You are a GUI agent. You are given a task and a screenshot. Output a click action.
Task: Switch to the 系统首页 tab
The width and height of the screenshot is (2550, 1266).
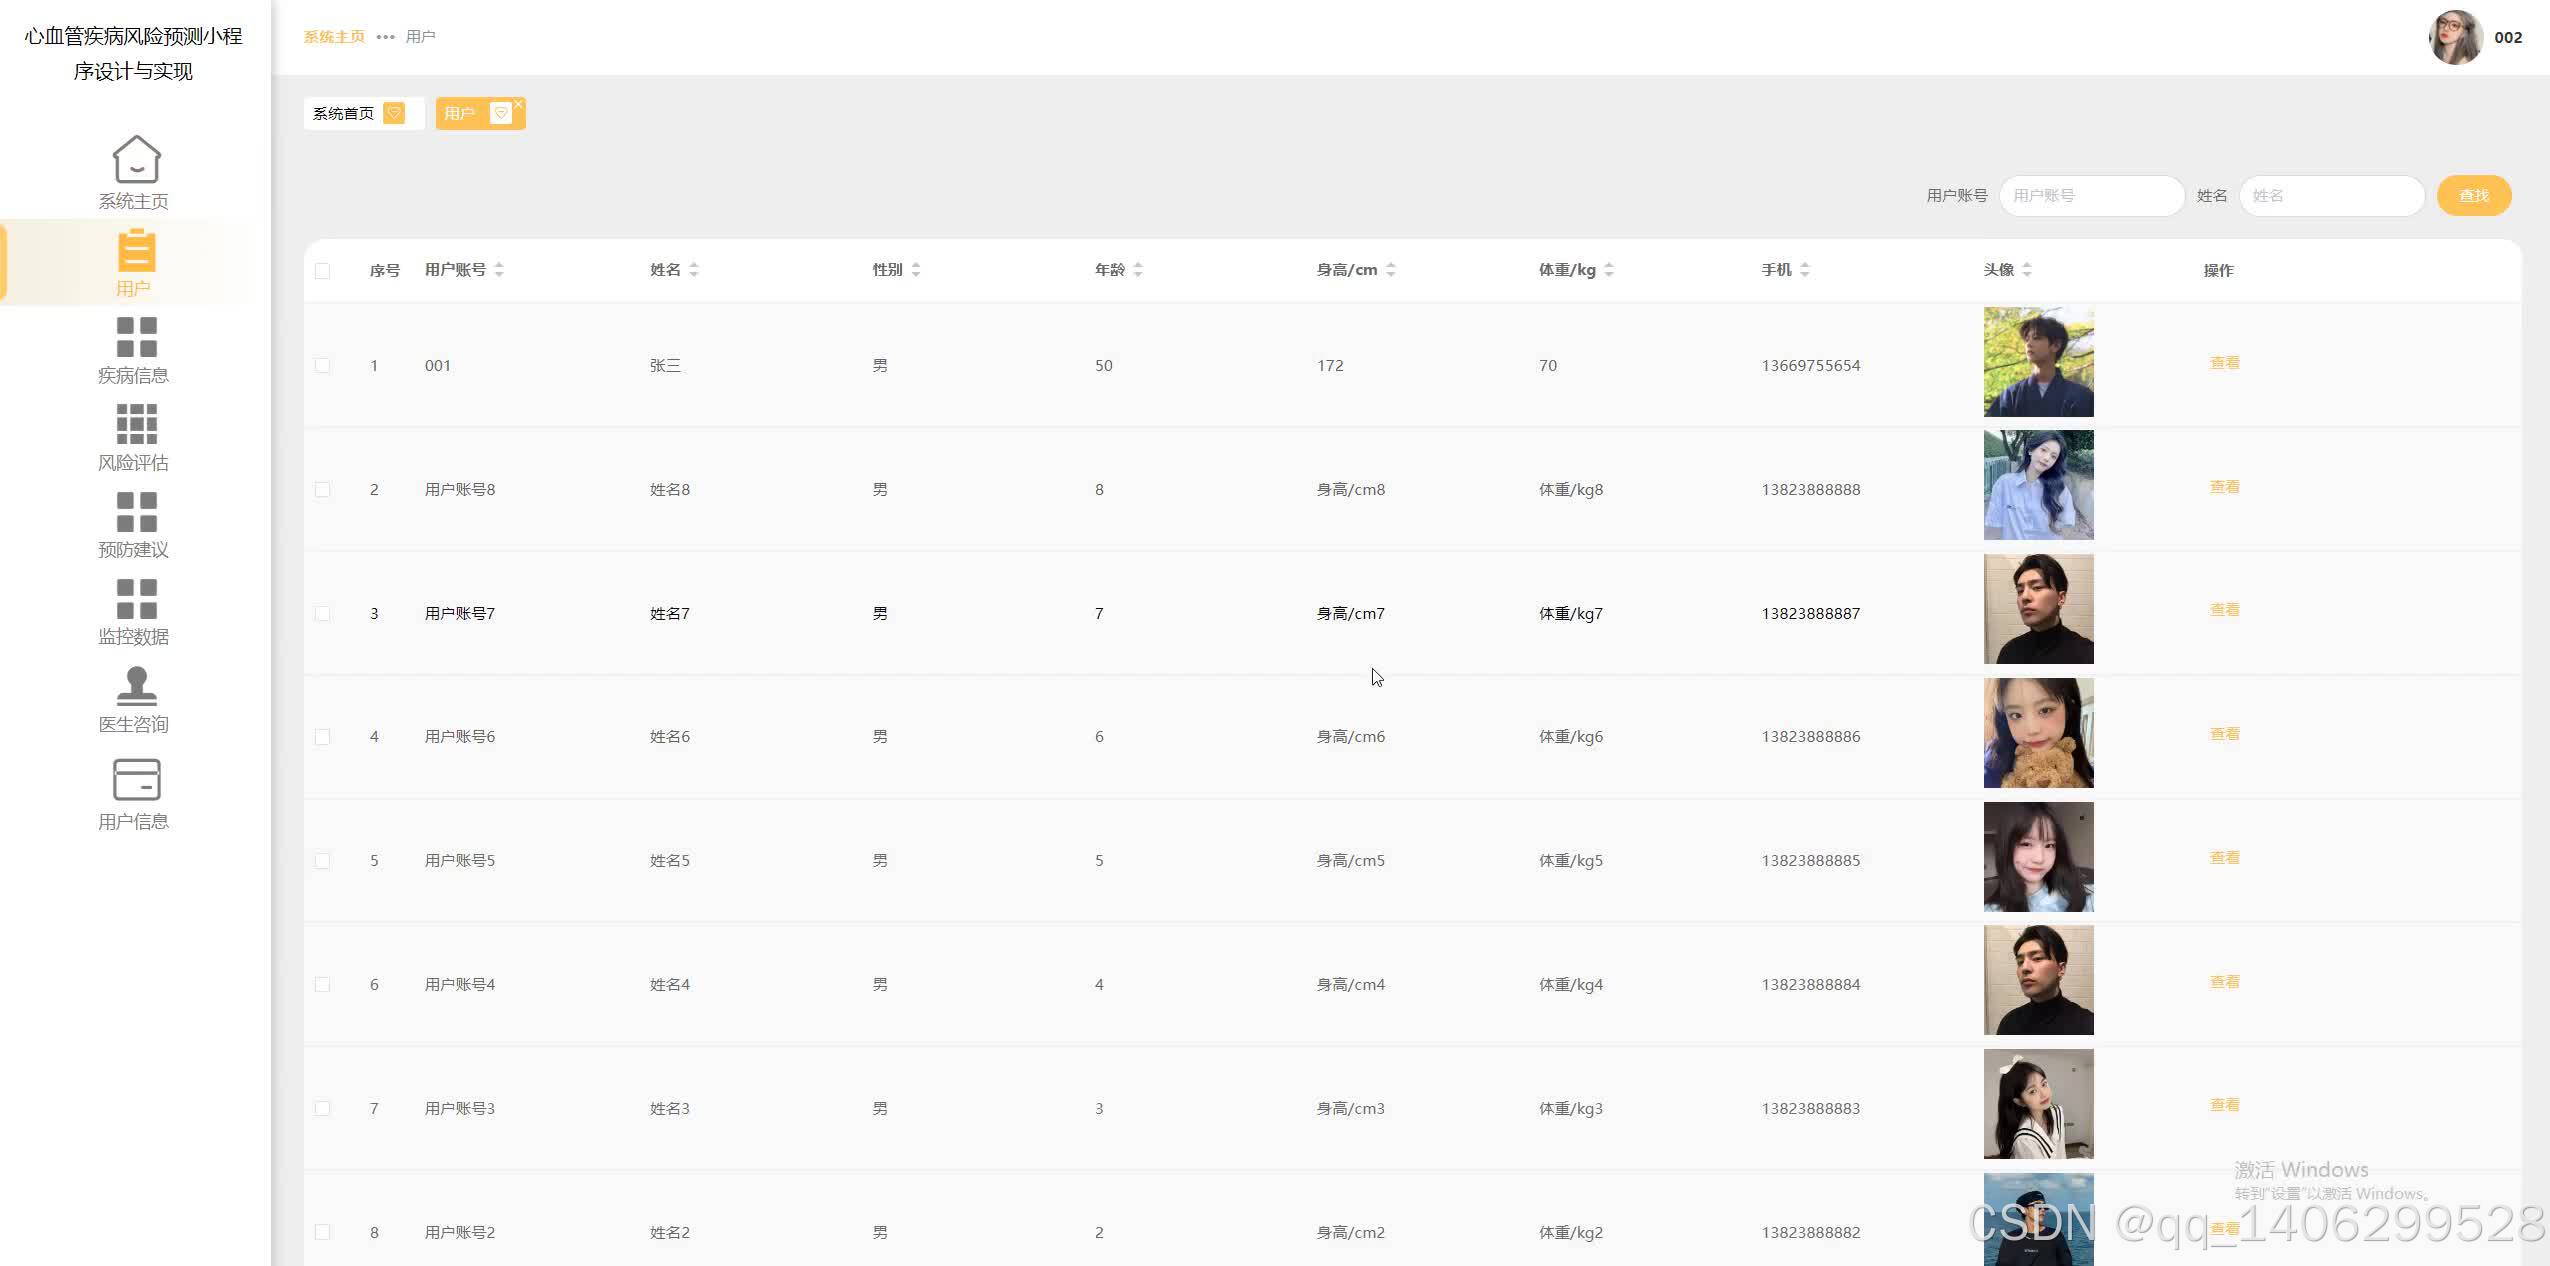coord(344,113)
